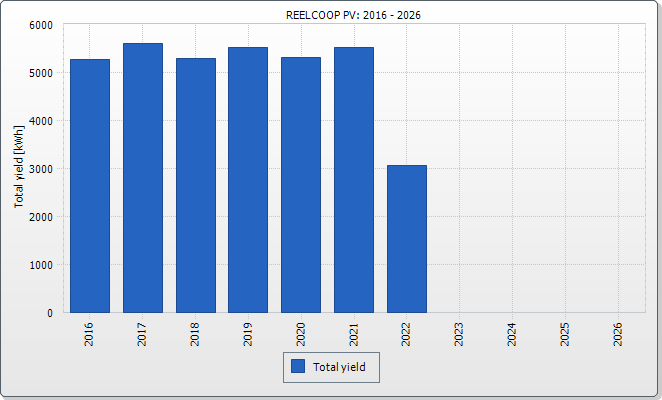Click the shorter 2022 bar
This screenshot has width=662, height=400.
pos(407,239)
